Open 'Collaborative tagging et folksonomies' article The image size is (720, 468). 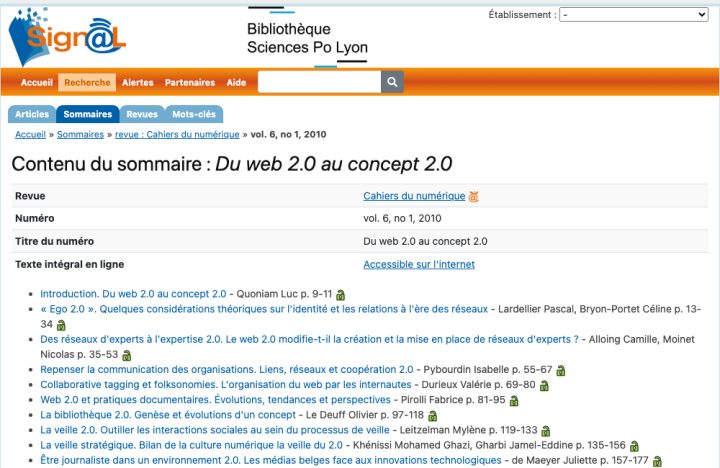point(226,385)
